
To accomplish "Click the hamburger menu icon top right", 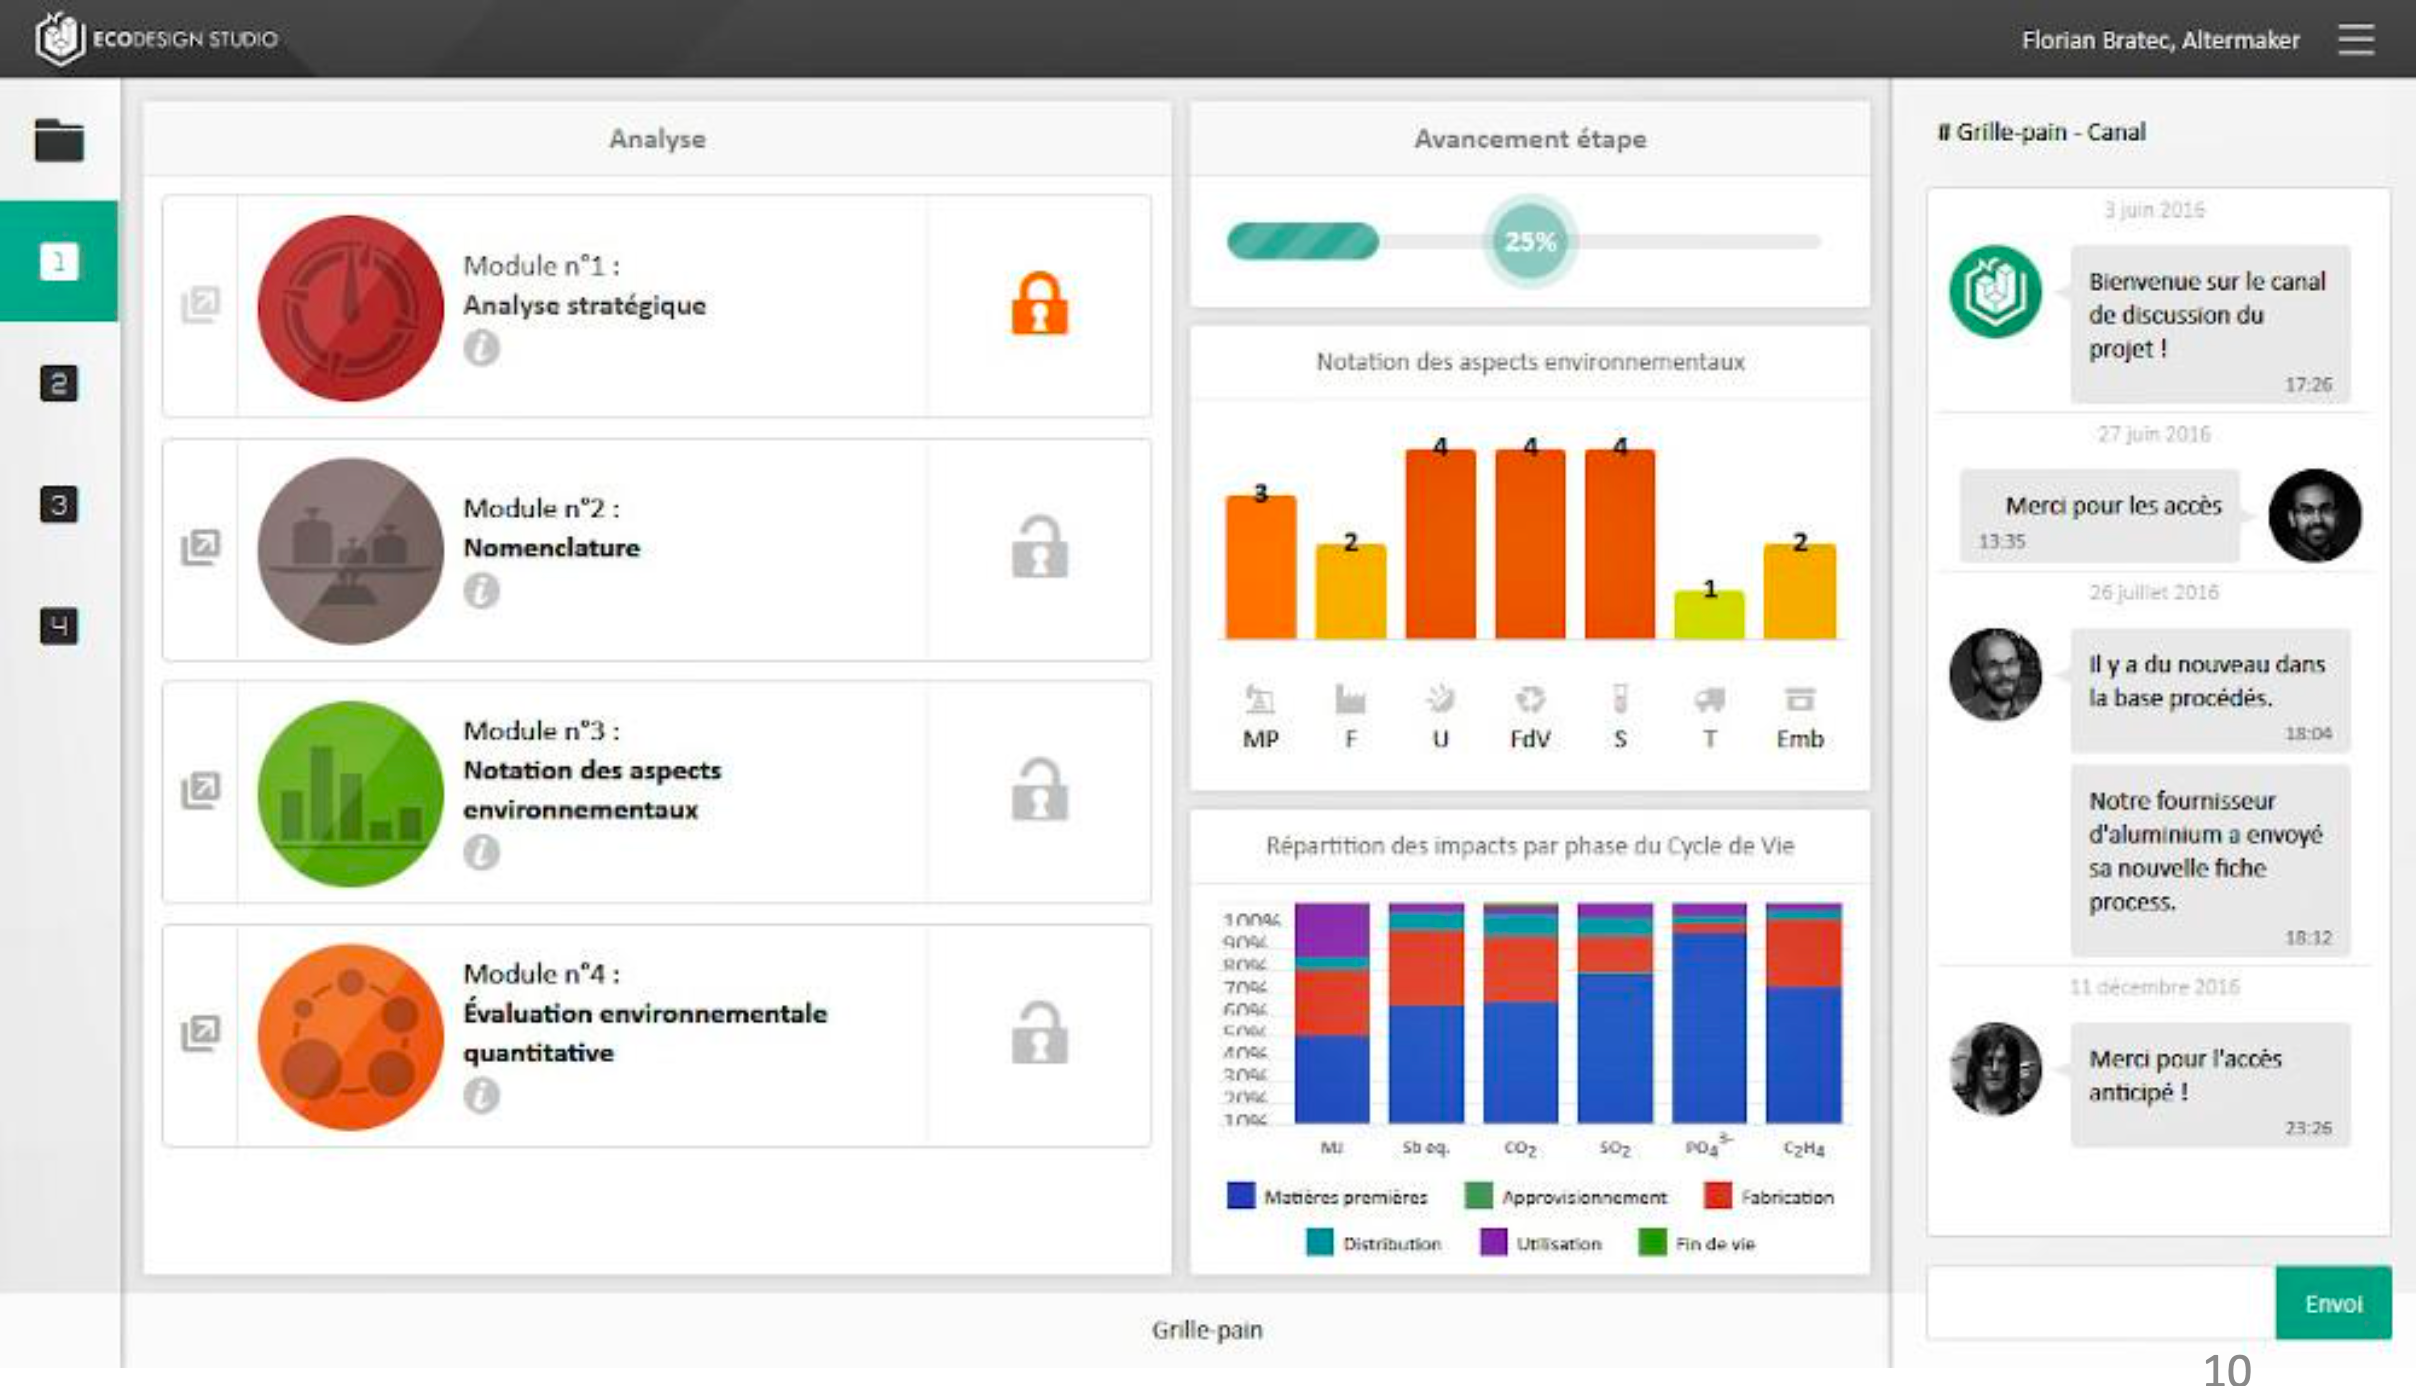I will pyautogui.click(x=2355, y=40).
